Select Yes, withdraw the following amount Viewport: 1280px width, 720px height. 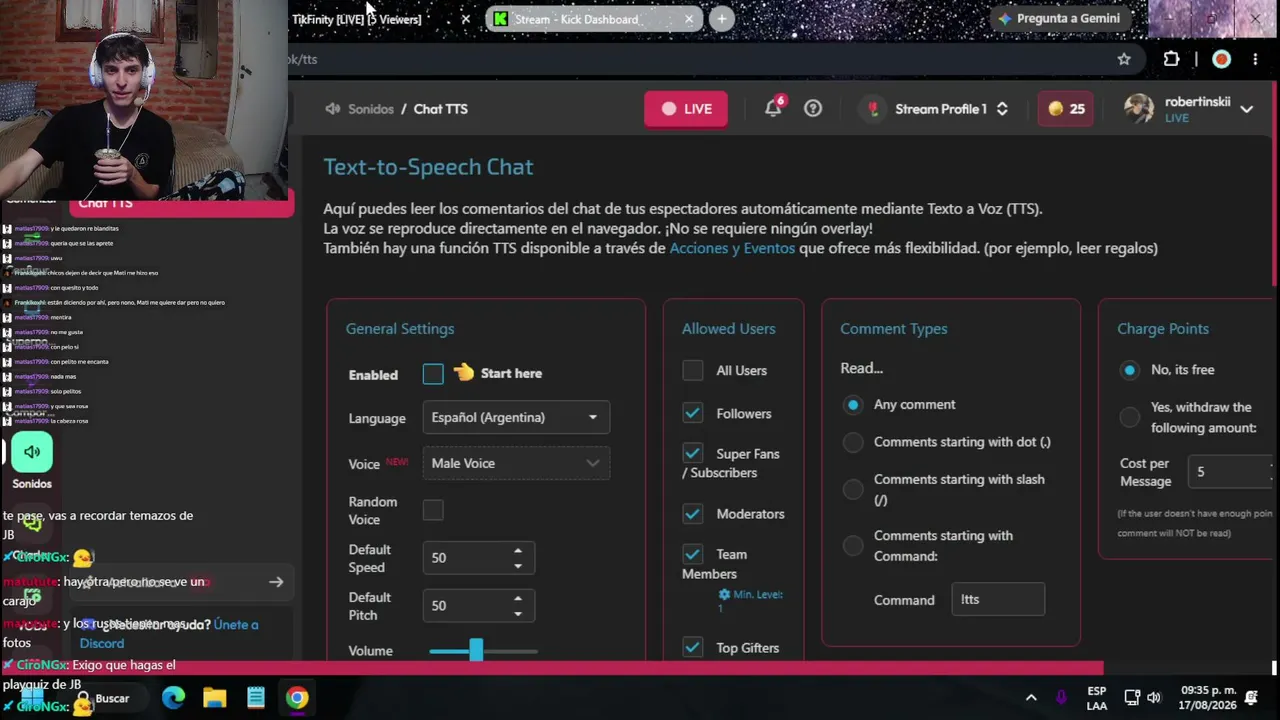coord(1130,417)
